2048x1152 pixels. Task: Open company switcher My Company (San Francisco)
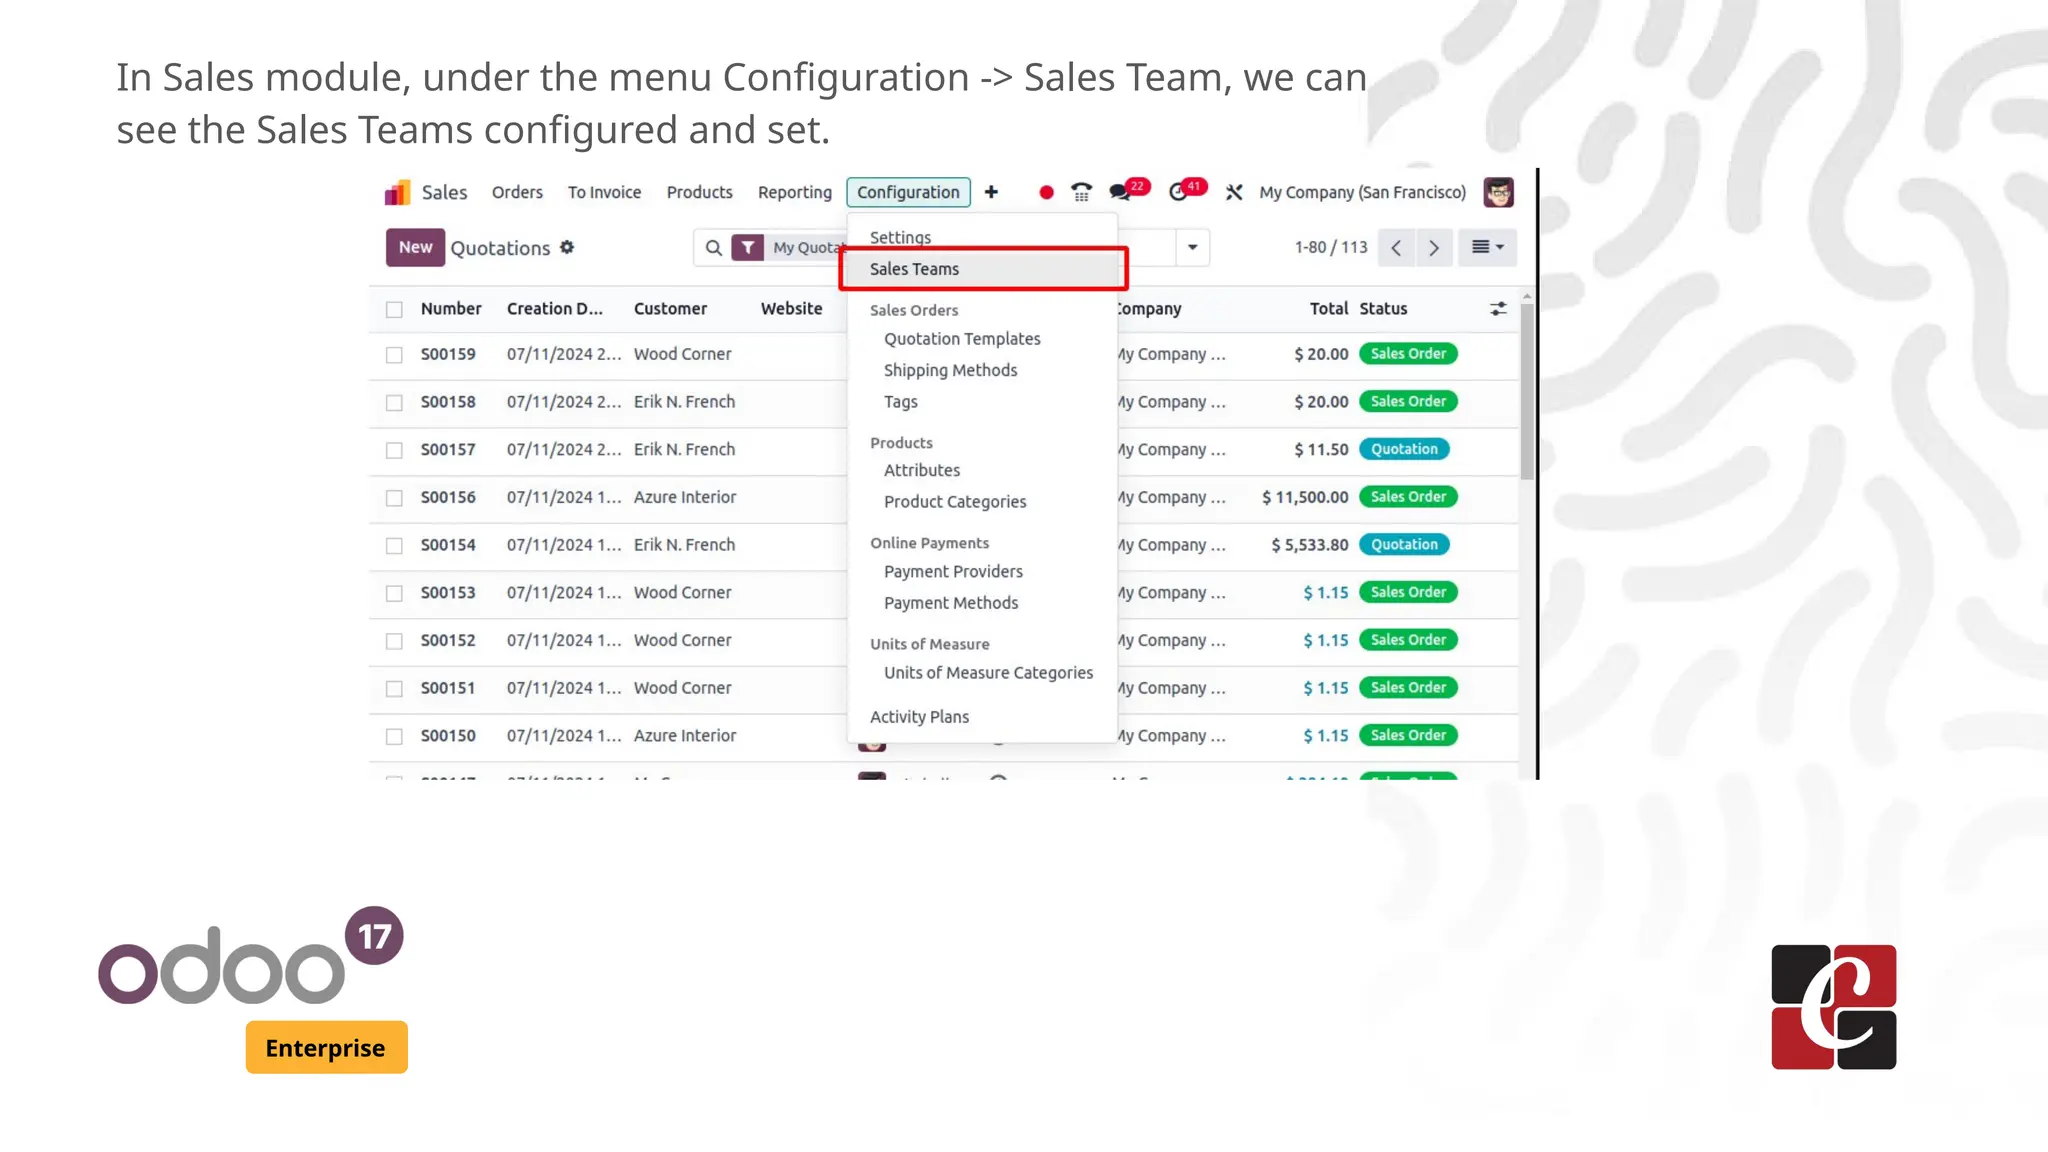pyautogui.click(x=1362, y=192)
